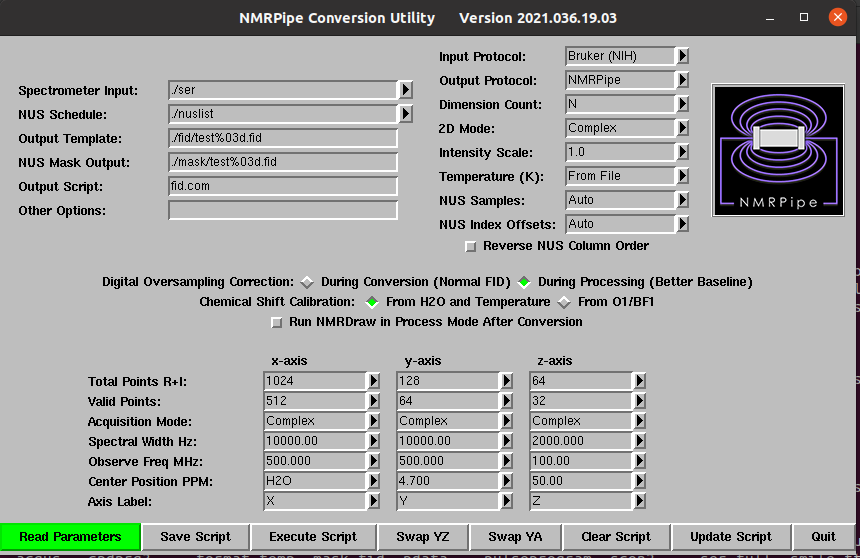Click the Save Script button

coord(195,537)
